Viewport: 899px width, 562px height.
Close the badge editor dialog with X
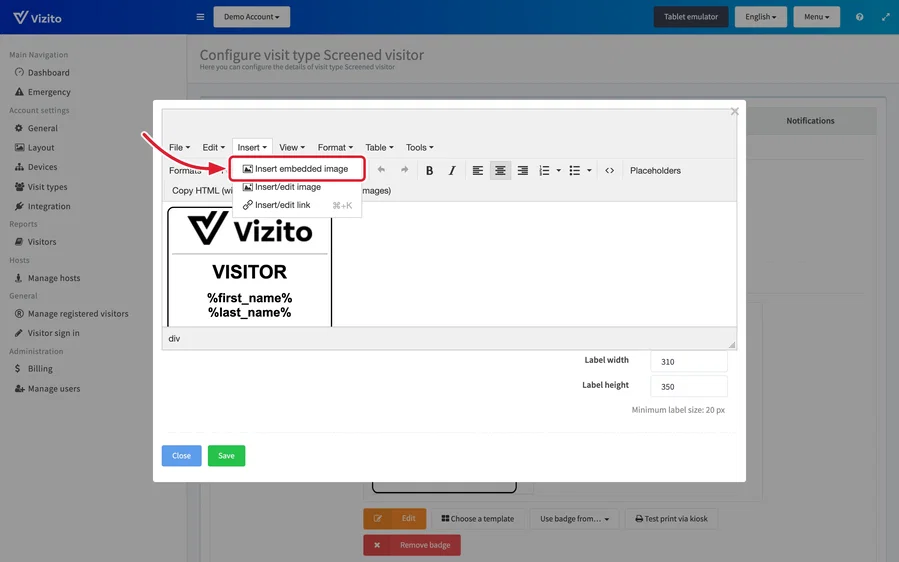(734, 111)
